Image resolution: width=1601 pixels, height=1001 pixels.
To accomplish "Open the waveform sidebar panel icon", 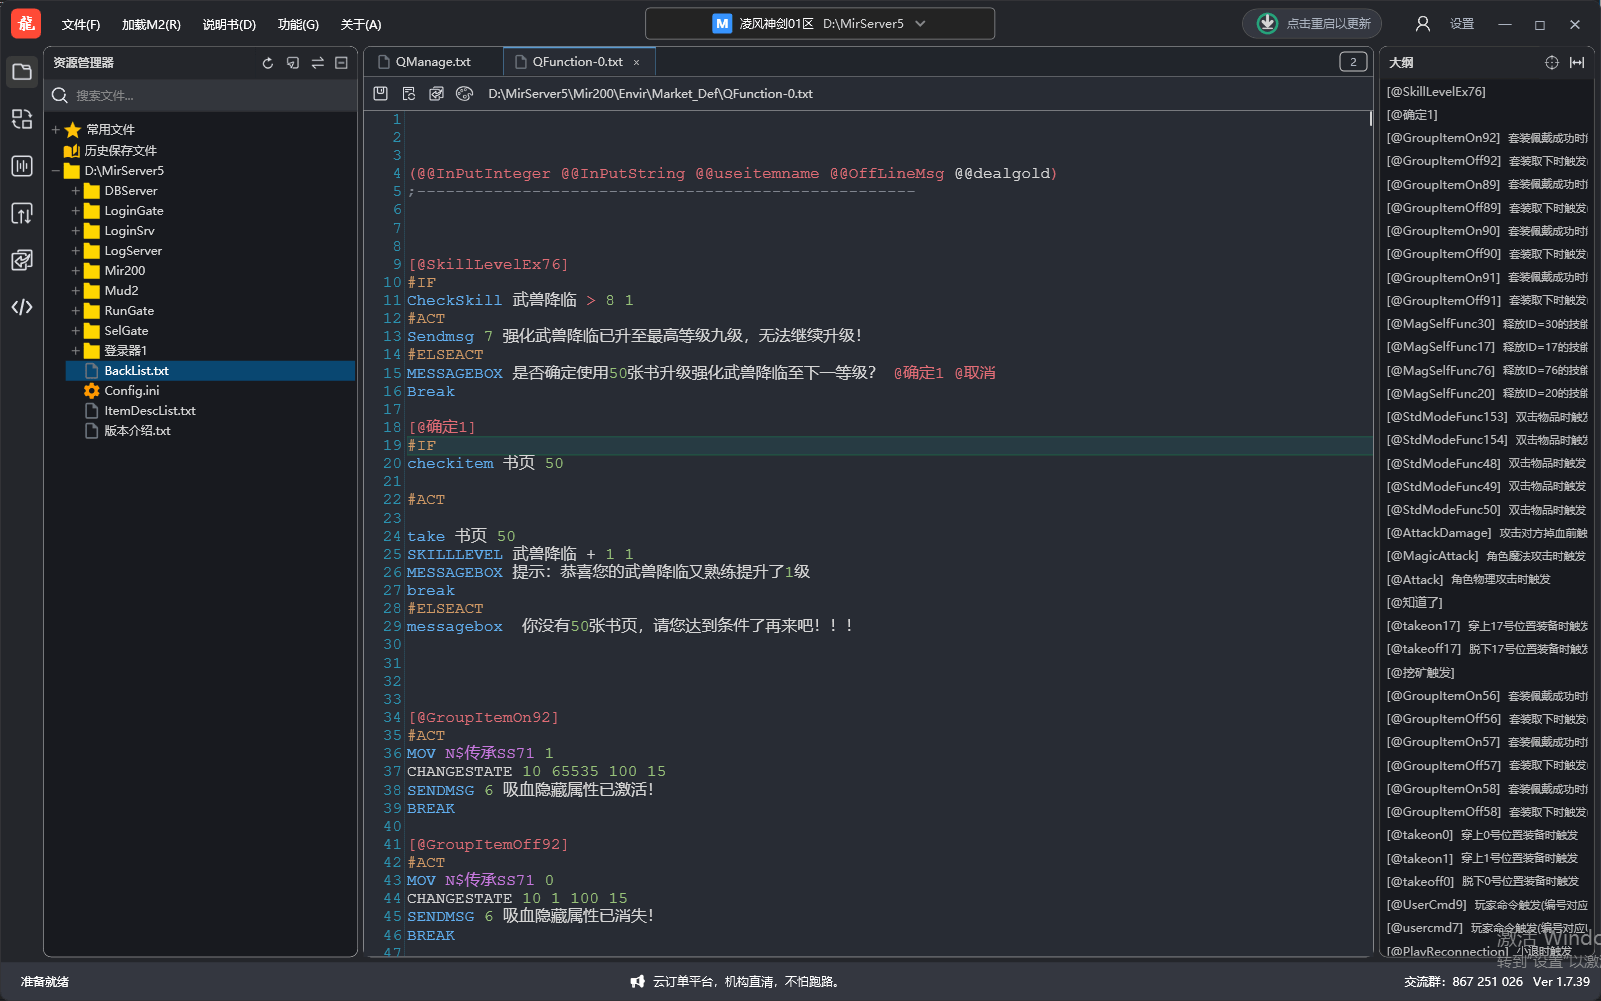I will click(x=22, y=166).
